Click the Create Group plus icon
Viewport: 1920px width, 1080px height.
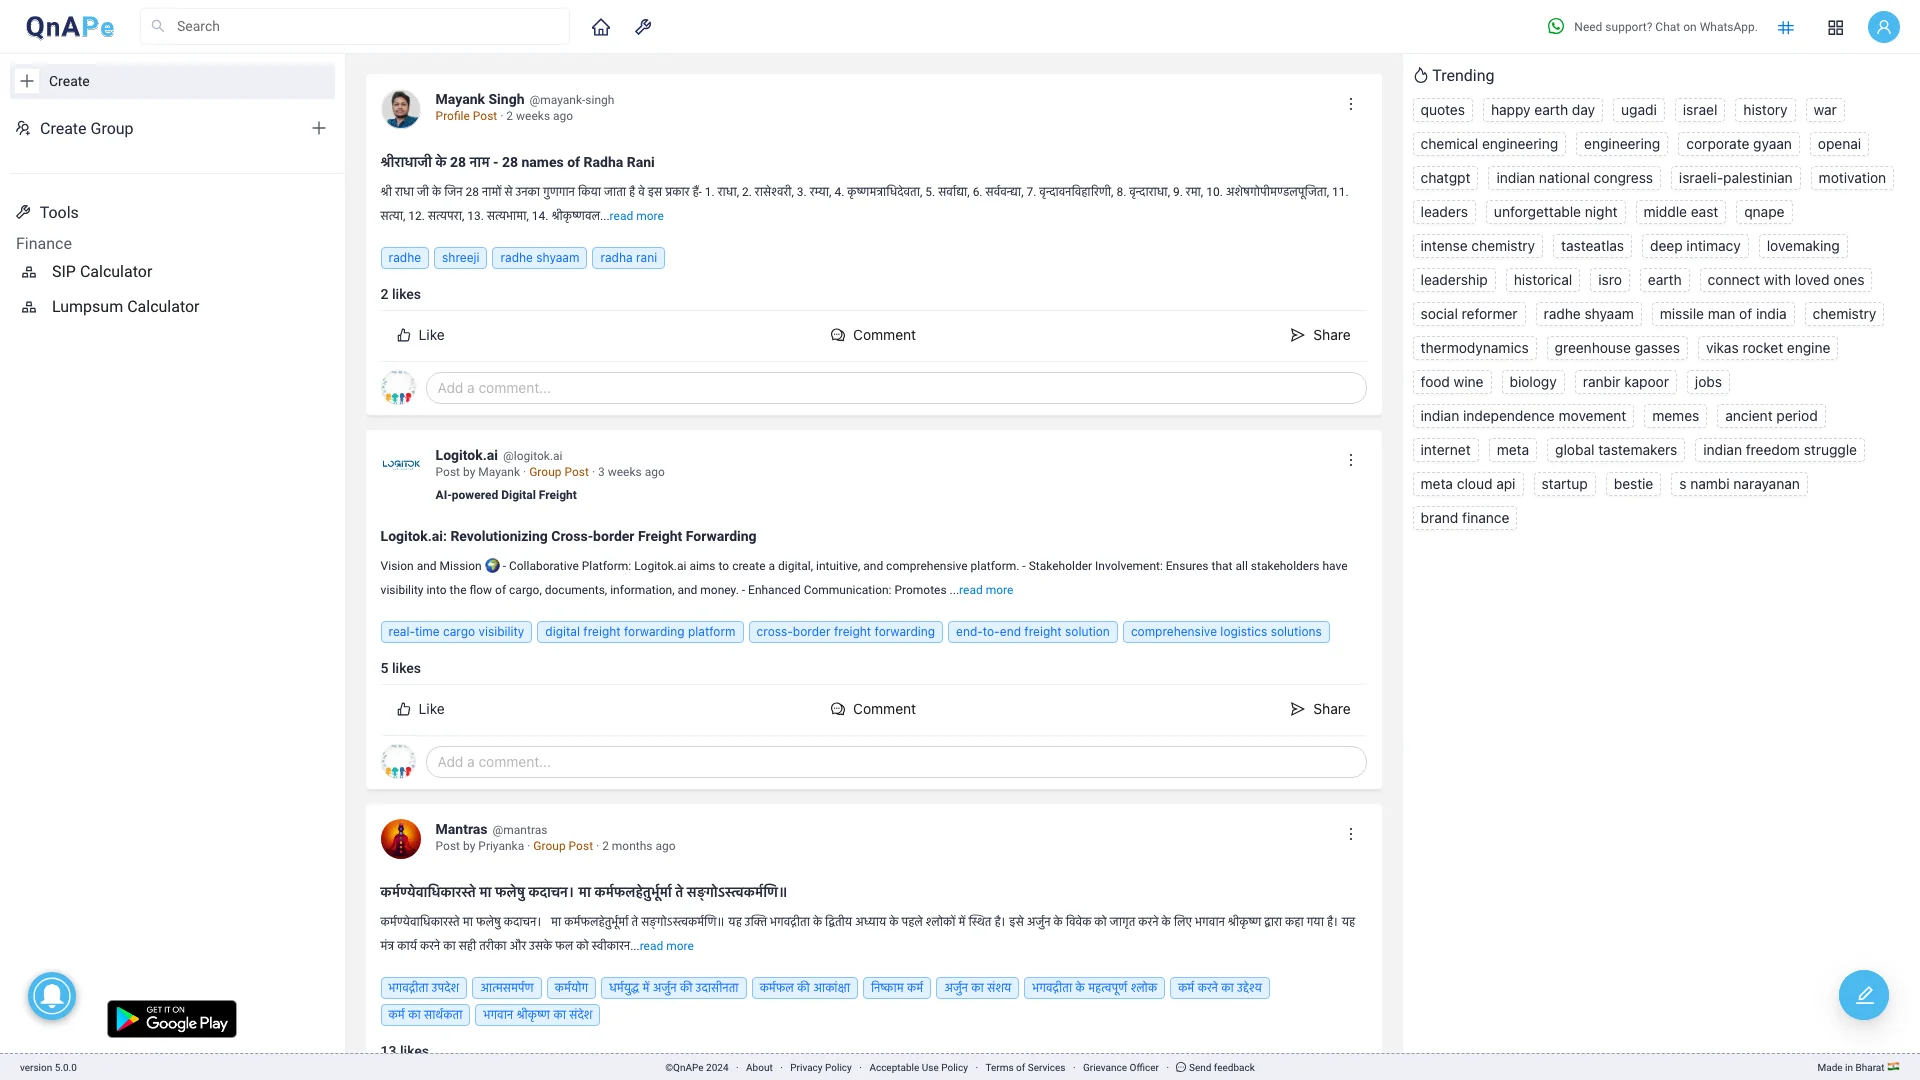click(318, 128)
